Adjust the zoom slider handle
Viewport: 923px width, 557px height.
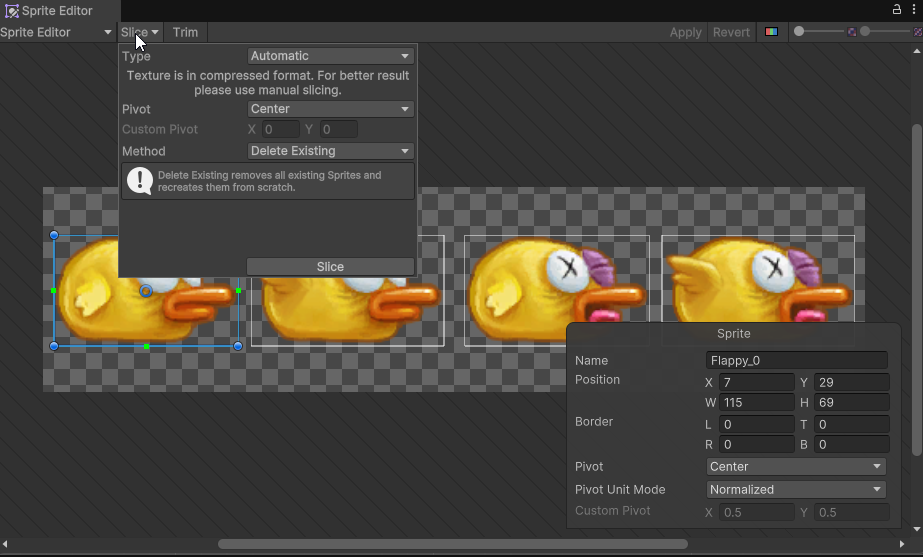[799, 31]
